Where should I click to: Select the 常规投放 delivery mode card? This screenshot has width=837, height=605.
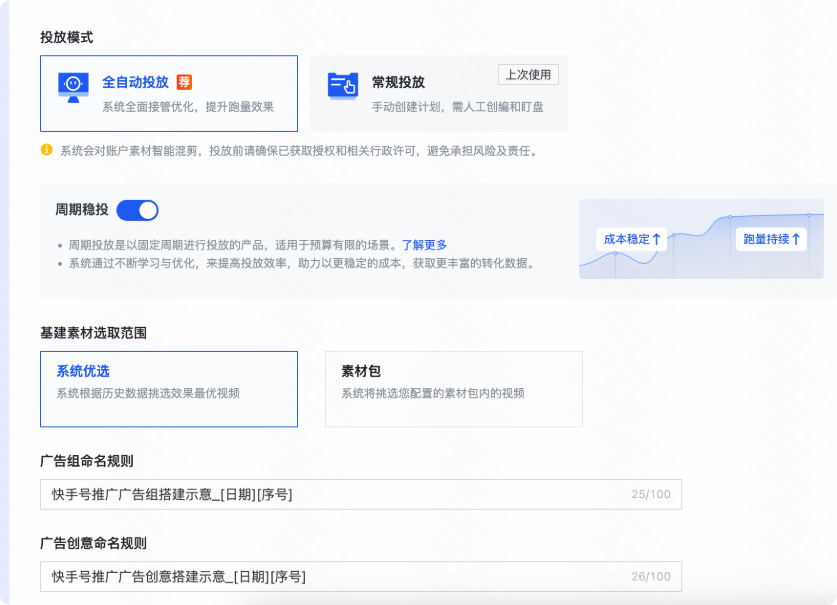438,93
